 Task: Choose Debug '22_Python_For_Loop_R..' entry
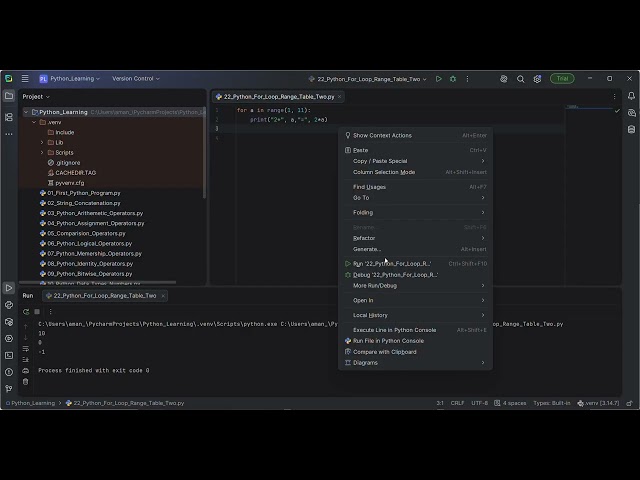pyautogui.click(x=416, y=275)
